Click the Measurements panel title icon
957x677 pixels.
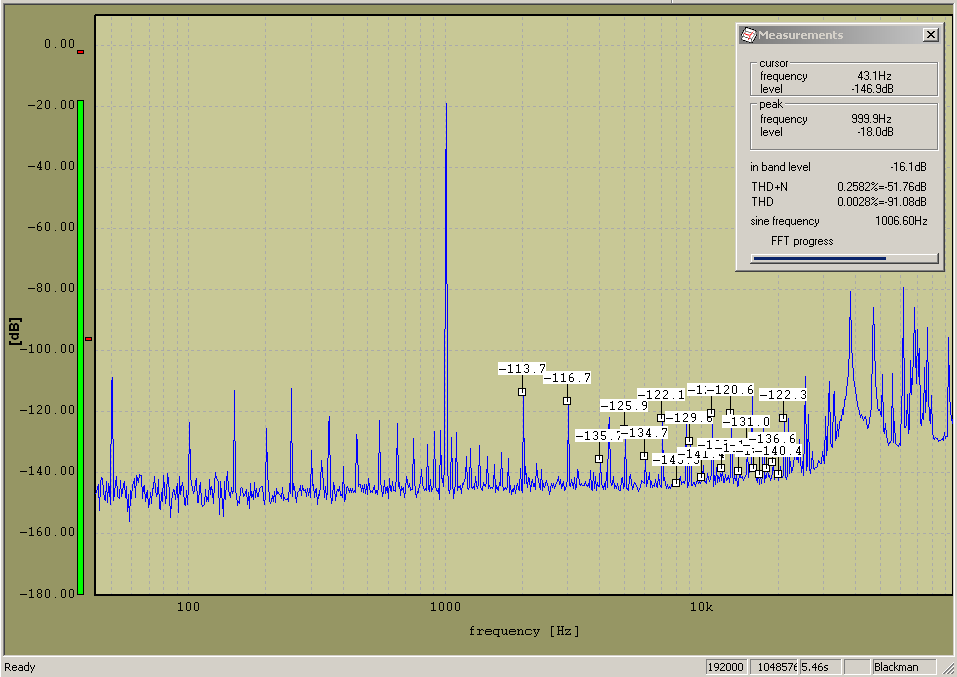point(748,35)
